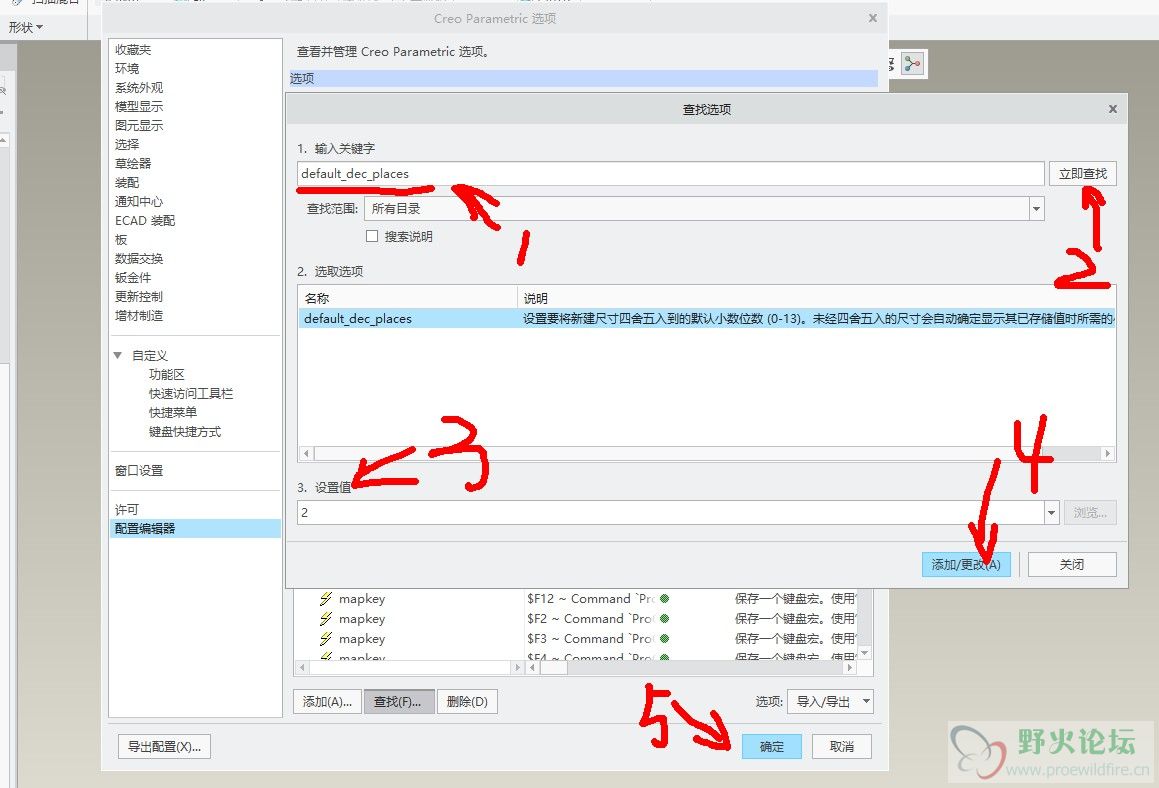Click 添加/更改(A) button
This screenshot has width=1159, height=788.
click(965, 564)
